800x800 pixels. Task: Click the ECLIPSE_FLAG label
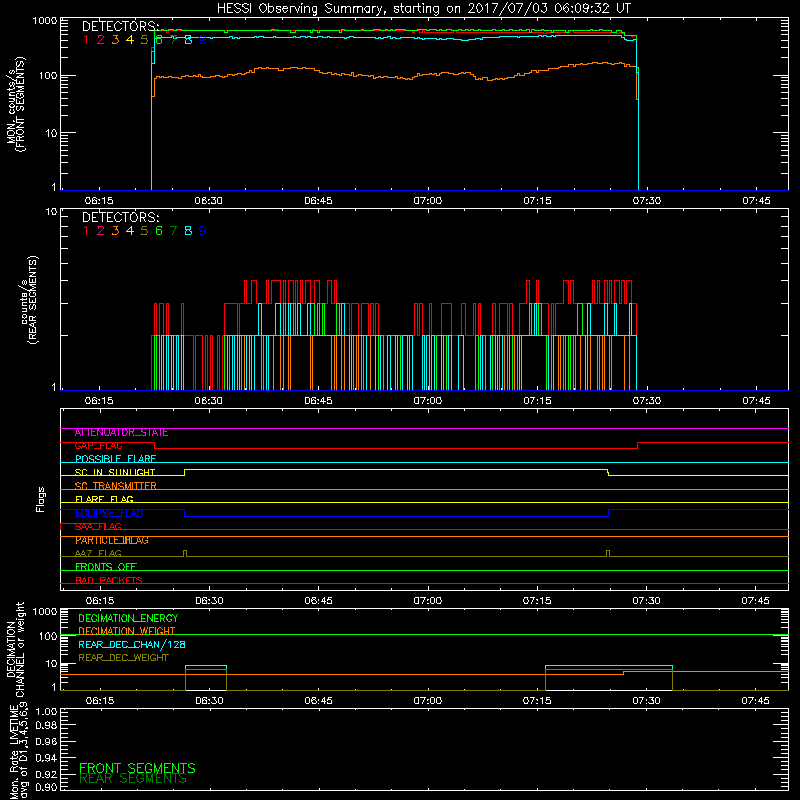pos(109,513)
